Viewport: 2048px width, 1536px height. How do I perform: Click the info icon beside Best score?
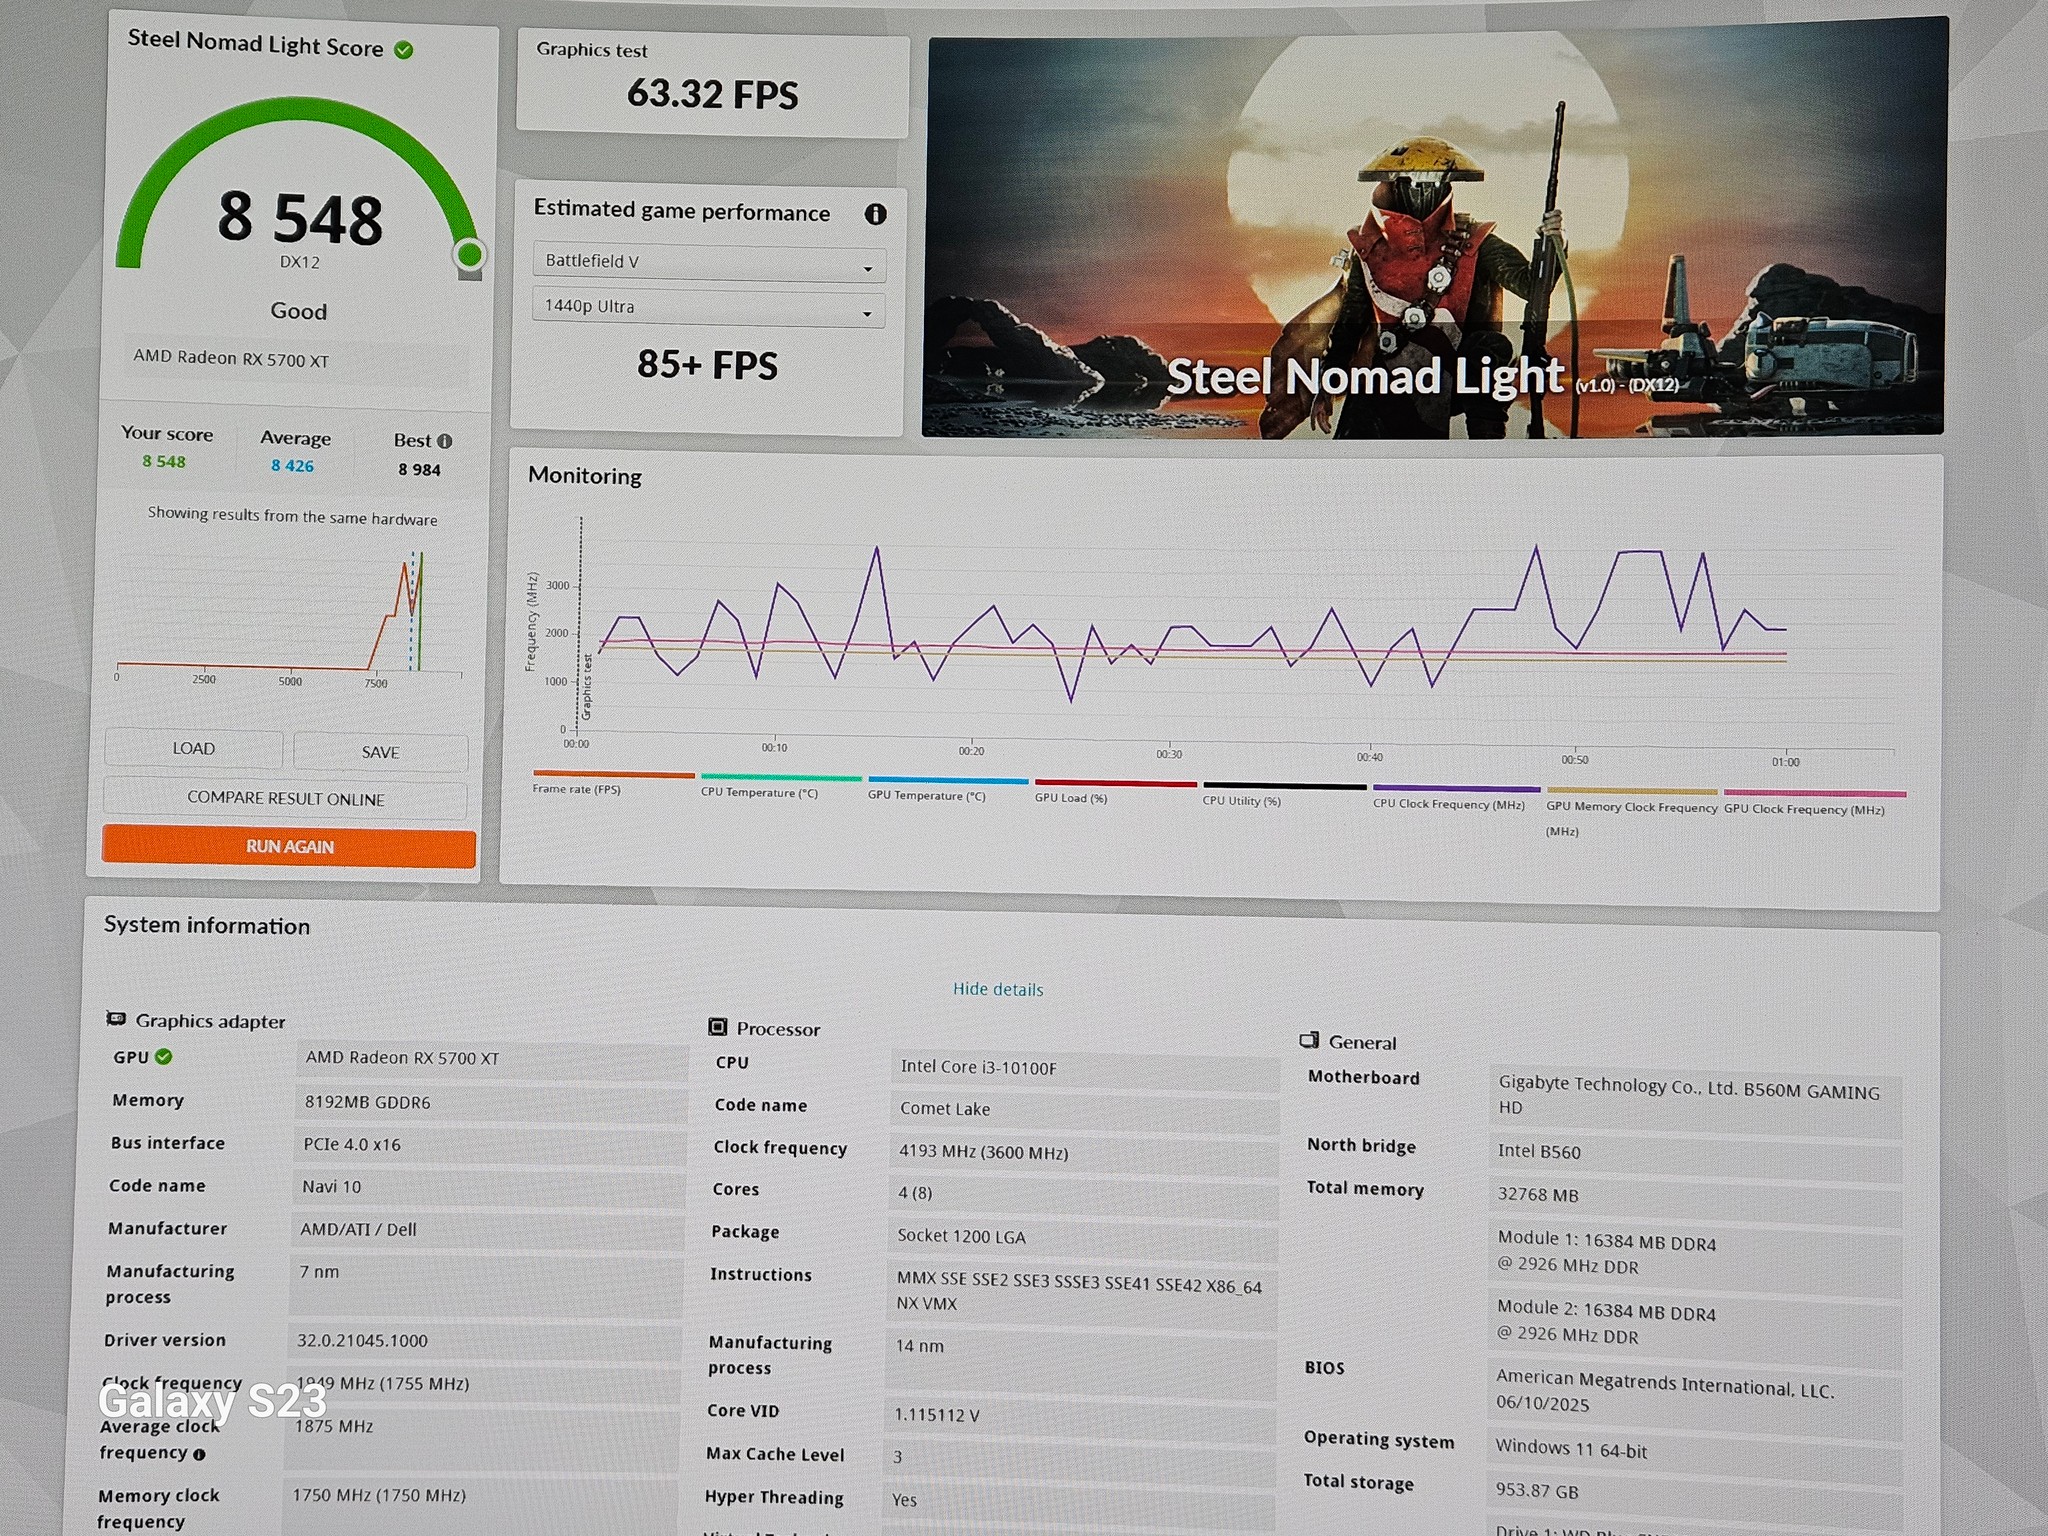(445, 441)
